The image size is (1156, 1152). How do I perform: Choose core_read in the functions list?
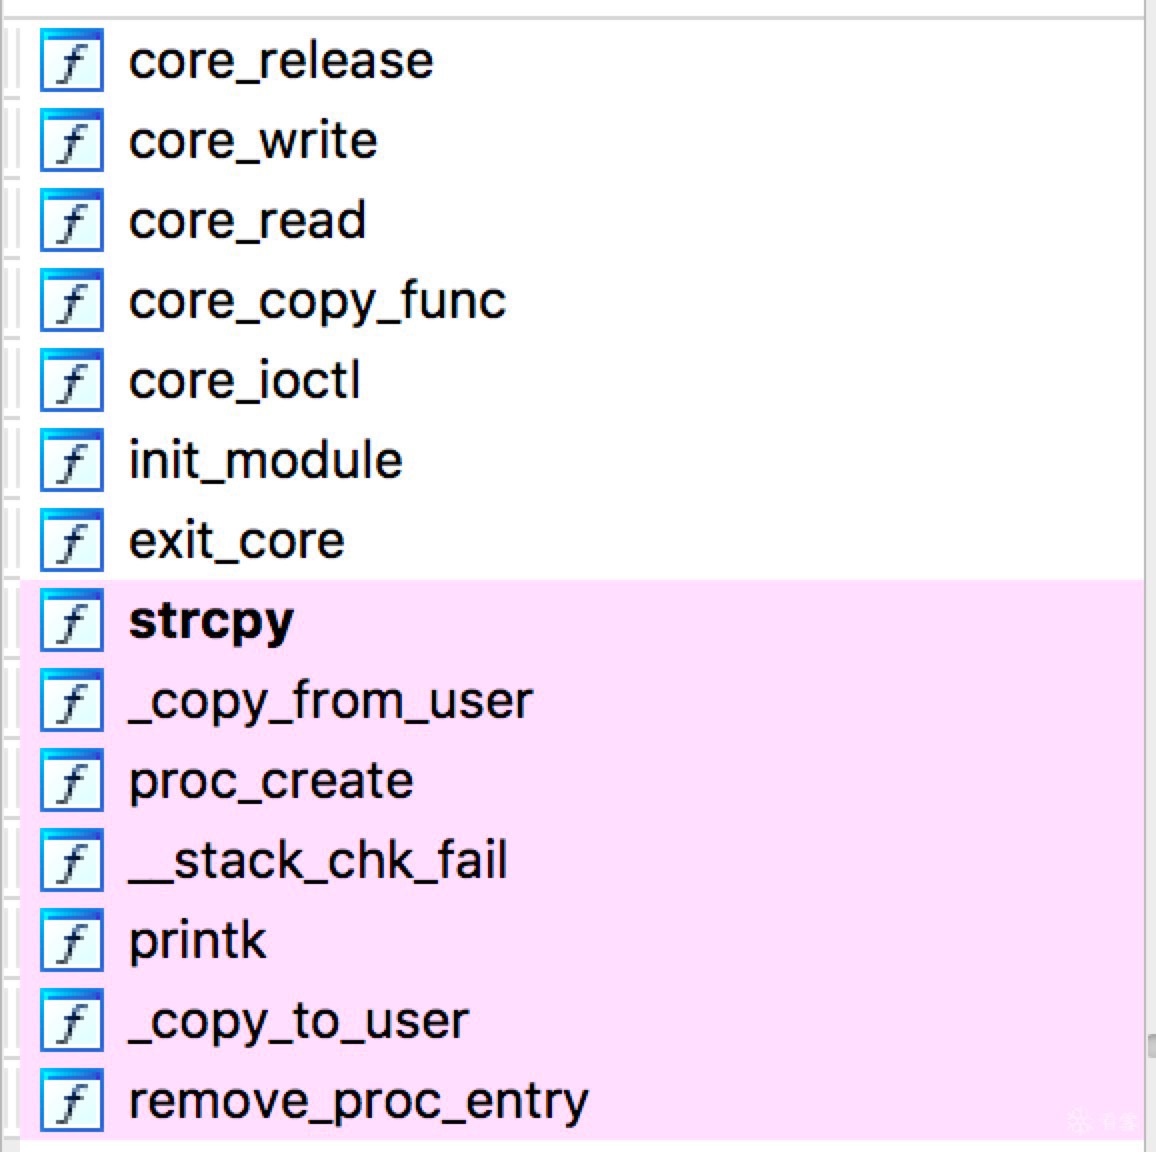point(247,220)
